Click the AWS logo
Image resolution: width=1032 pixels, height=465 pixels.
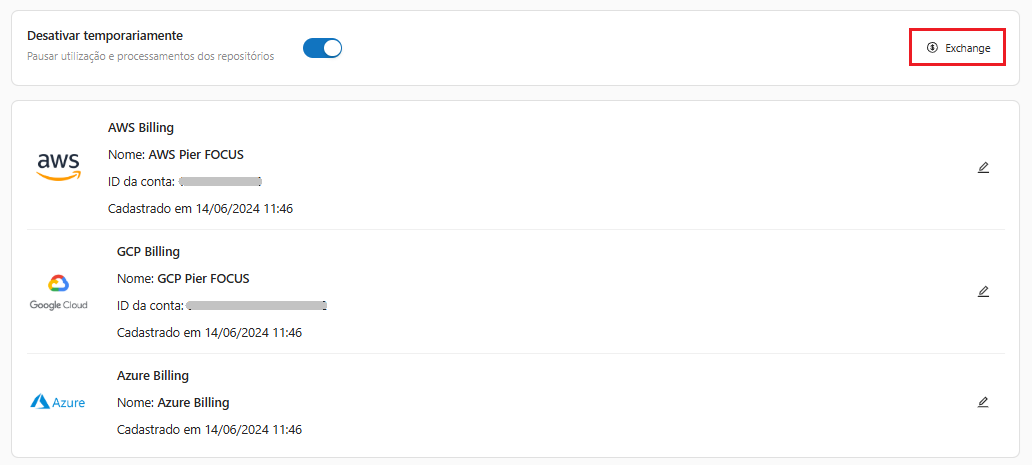pyautogui.click(x=58, y=167)
